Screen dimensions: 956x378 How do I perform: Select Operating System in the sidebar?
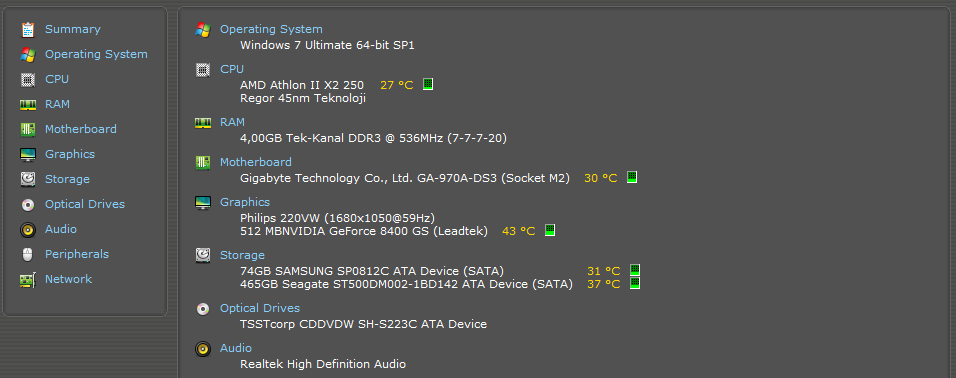click(96, 54)
